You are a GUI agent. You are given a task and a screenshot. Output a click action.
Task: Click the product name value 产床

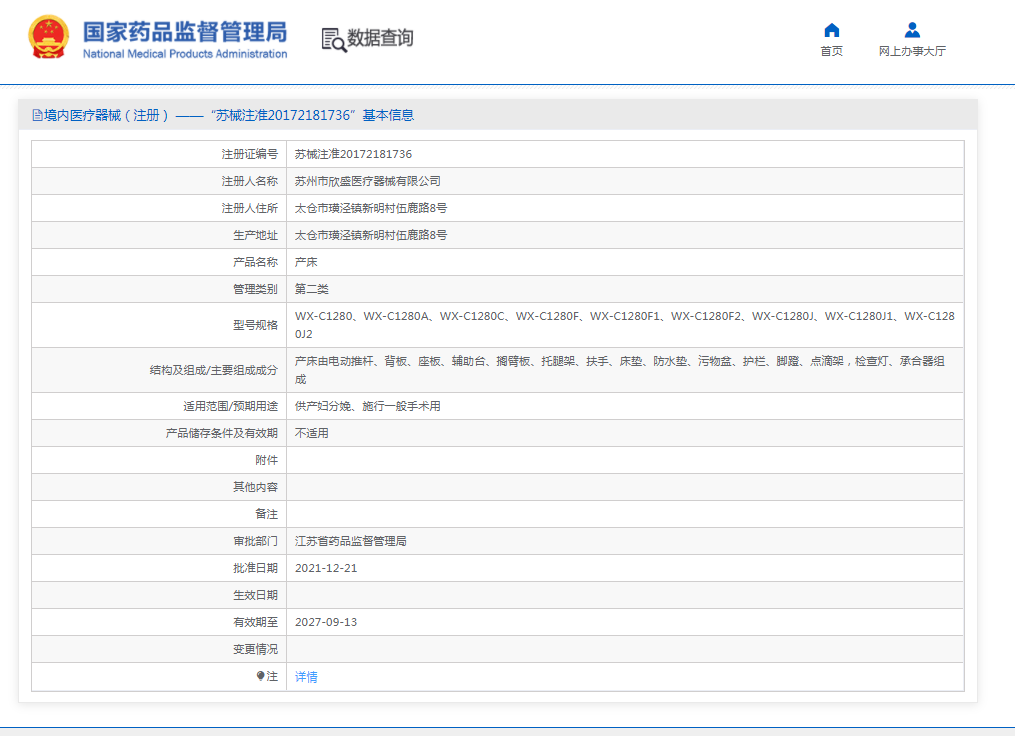(x=306, y=262)
